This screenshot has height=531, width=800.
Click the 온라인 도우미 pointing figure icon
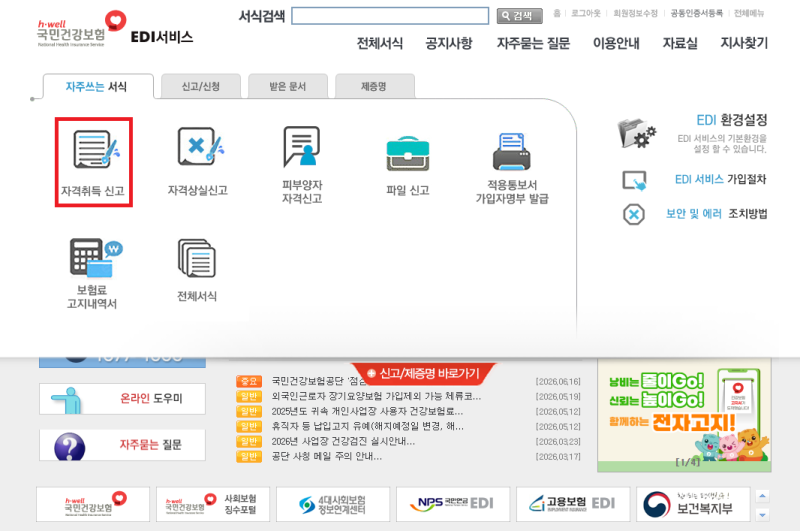point(67,400)
